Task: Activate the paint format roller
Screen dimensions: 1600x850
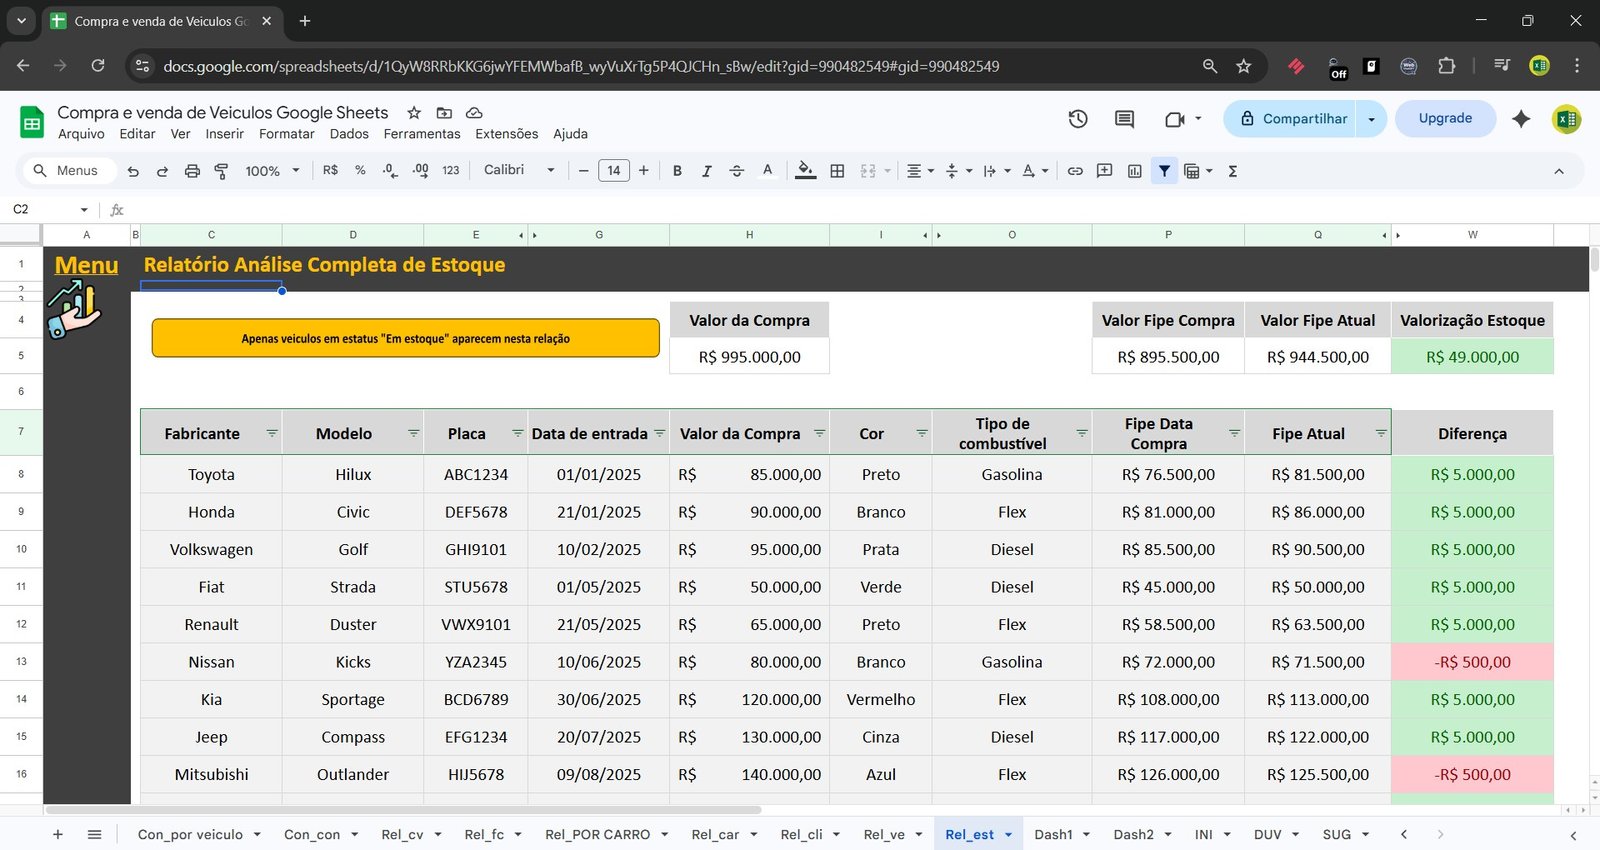Action: [221, 171]
